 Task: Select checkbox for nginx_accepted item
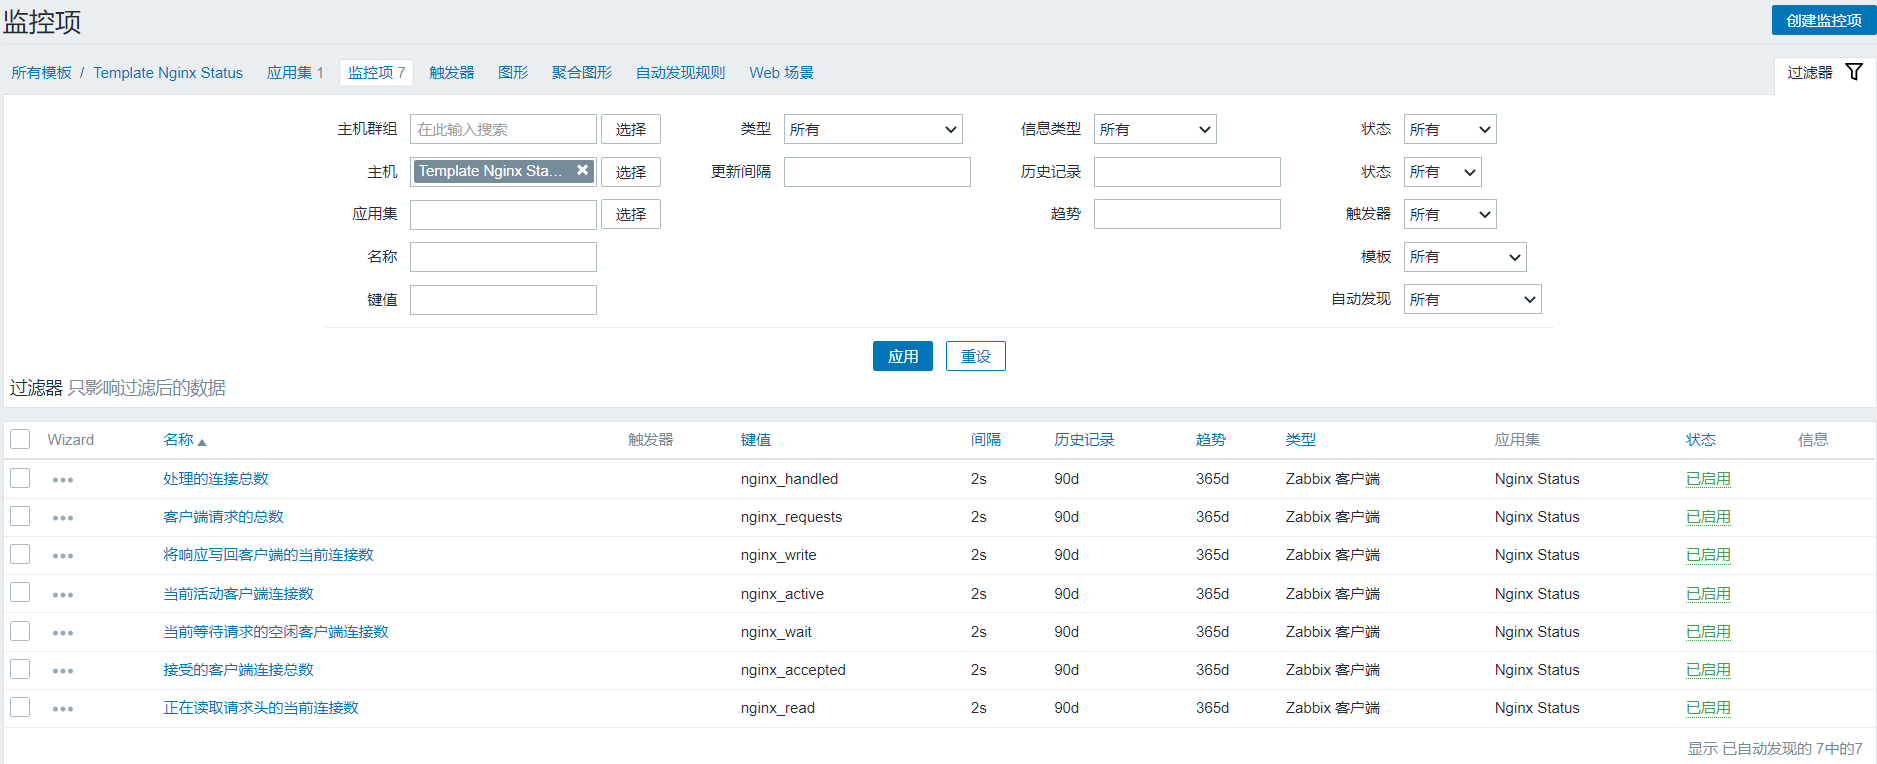(20, 669)
